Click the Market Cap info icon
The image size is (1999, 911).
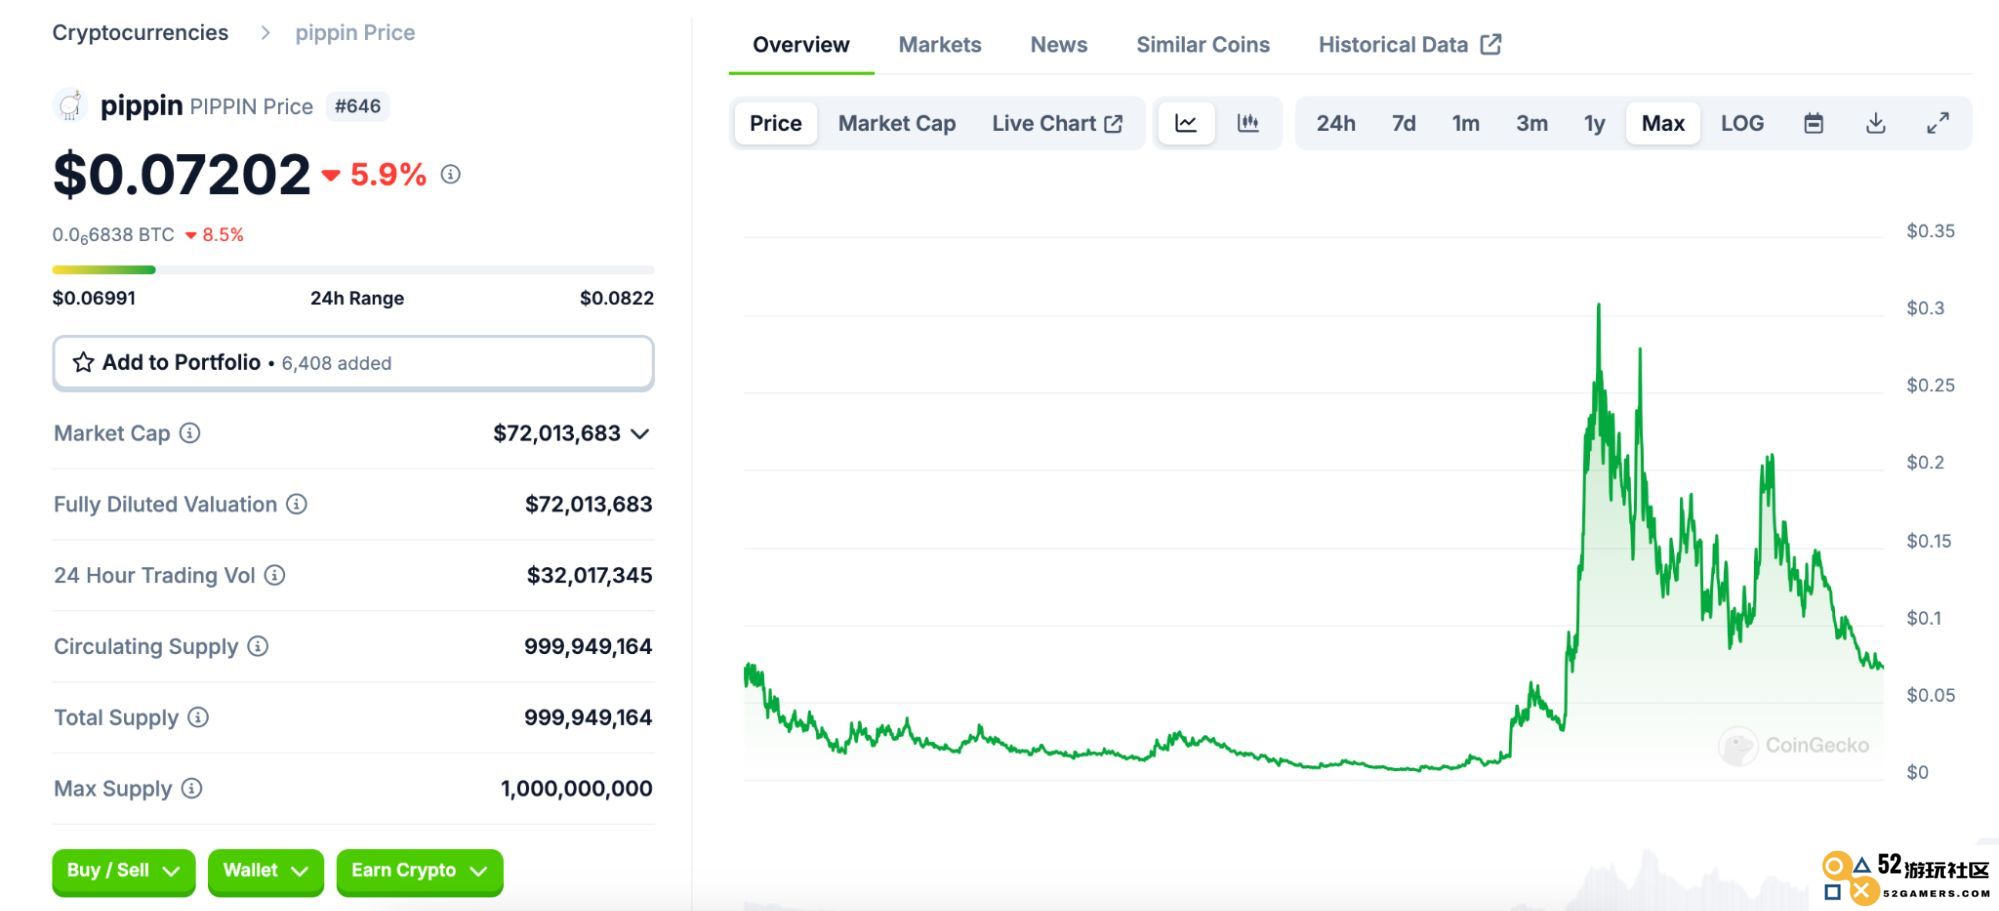click(x=190, y=433)
